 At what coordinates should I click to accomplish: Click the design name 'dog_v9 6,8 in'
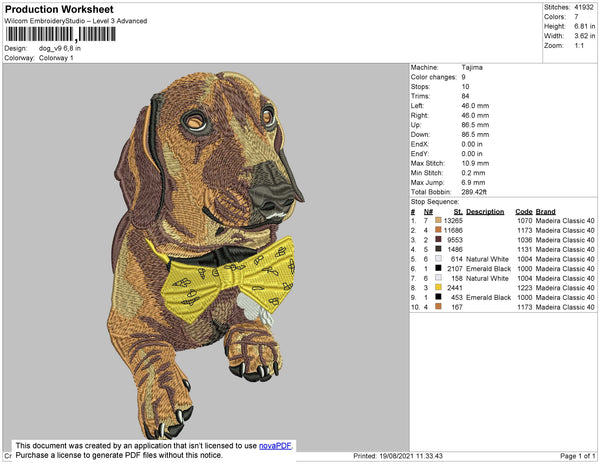pyautogui.click(x=60, y=49)
